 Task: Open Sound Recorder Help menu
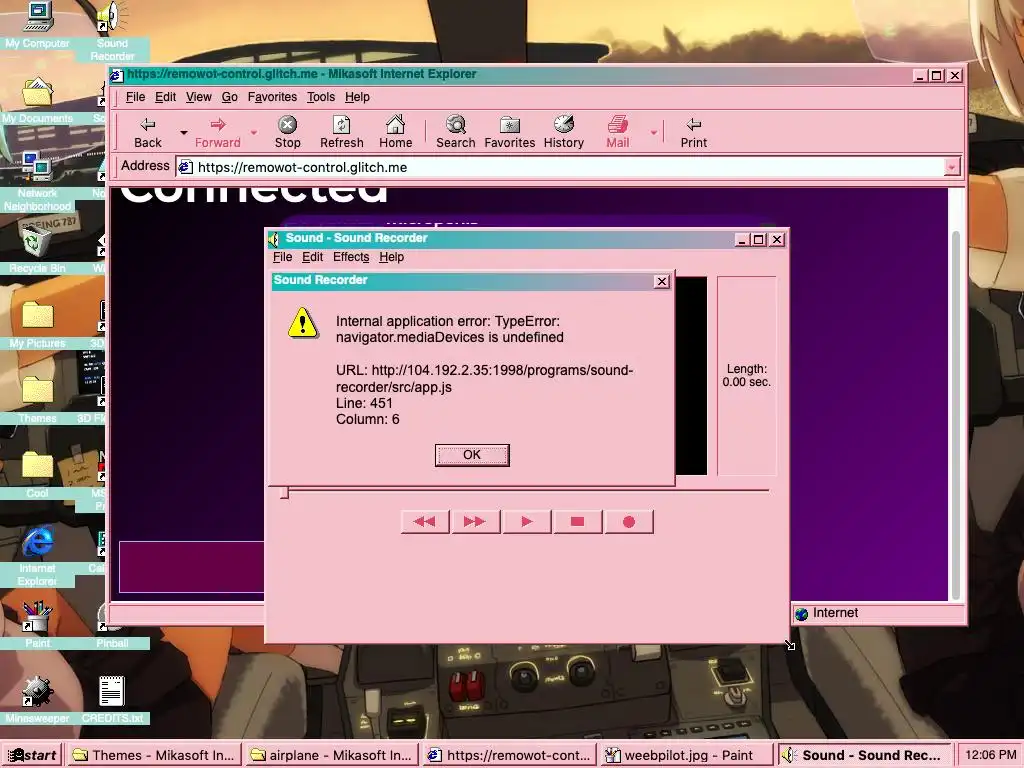[x=391, y=257]
